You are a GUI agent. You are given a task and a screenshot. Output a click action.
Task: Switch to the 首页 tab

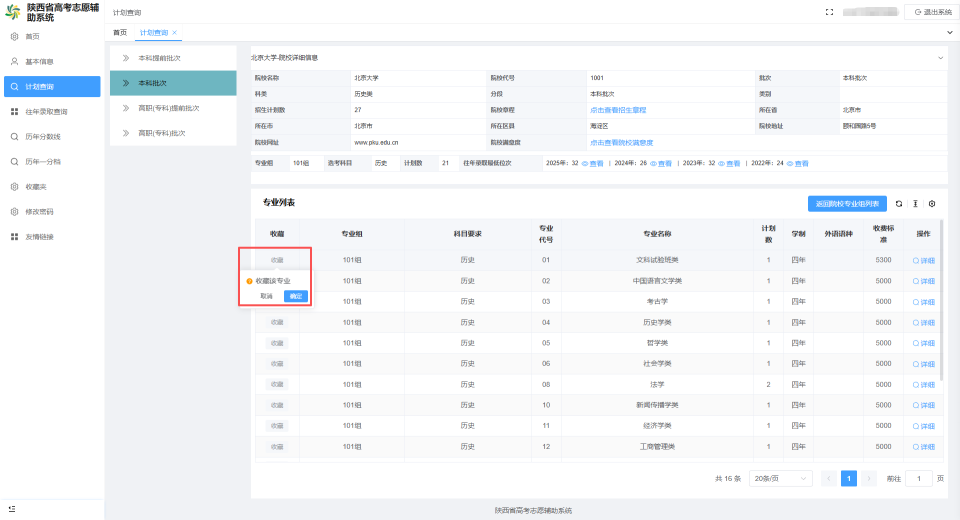tap(120, 32)
